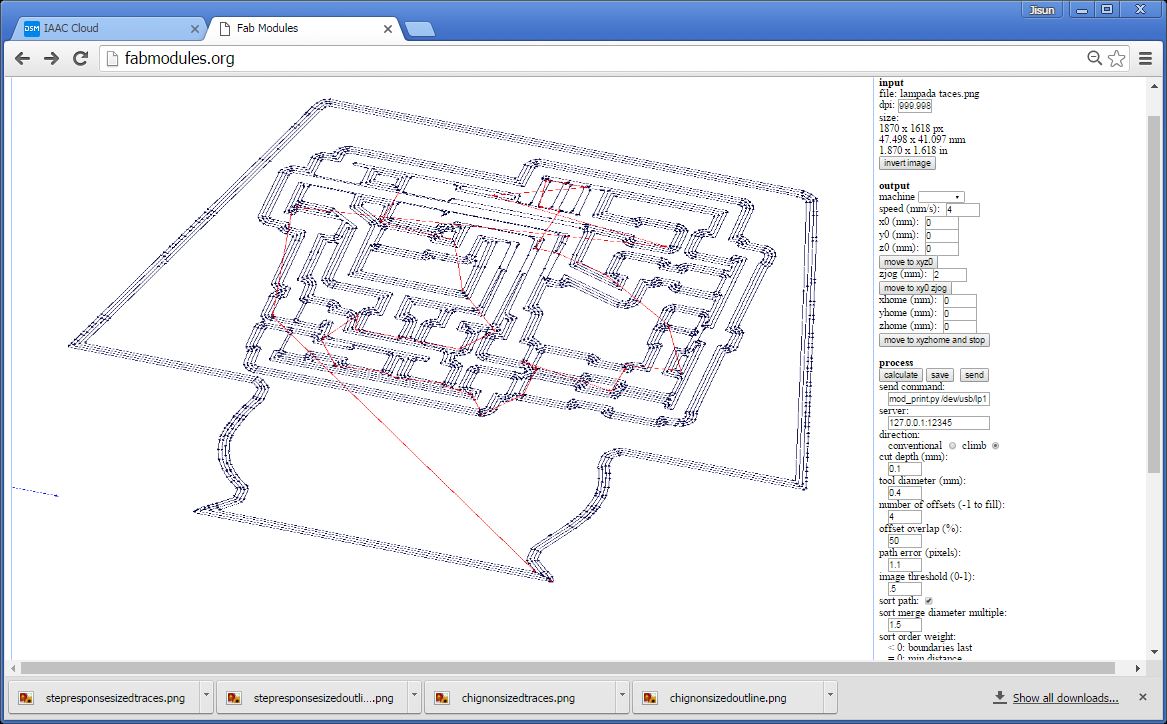Bookmark this page with the star icon

[x=1116, y=58]
